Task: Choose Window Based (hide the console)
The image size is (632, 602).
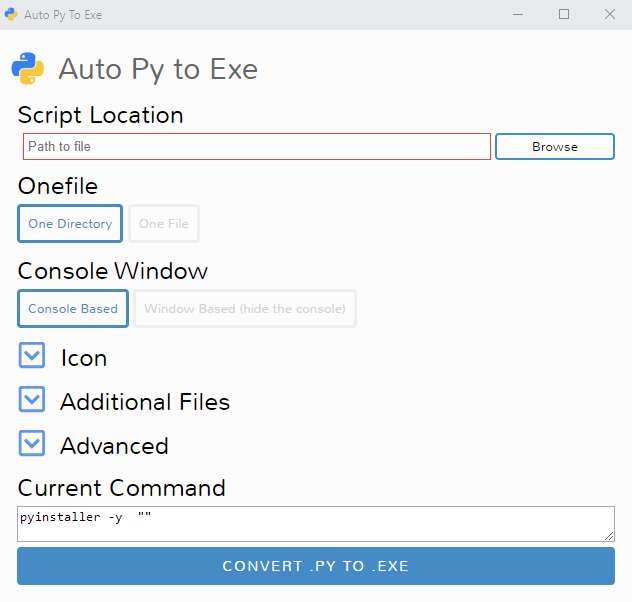Action: [x=245, y=309]
